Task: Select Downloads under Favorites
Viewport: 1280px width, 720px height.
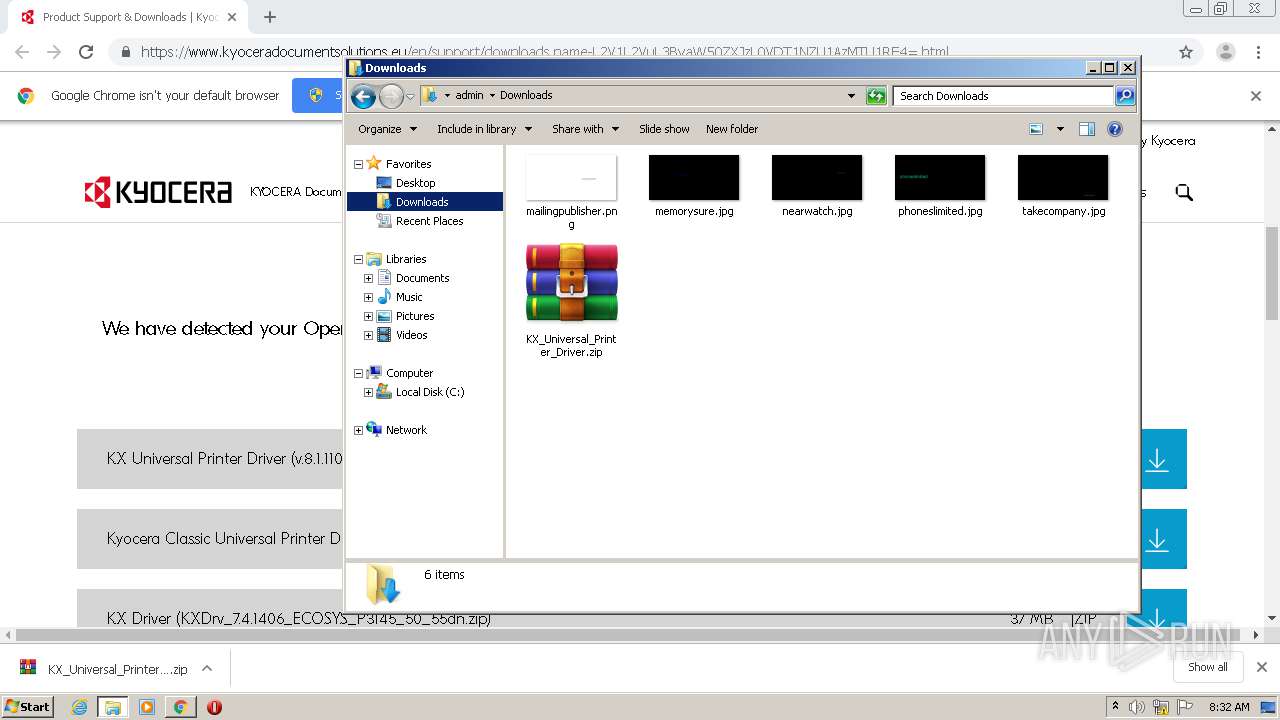Action: pos(421,202)
